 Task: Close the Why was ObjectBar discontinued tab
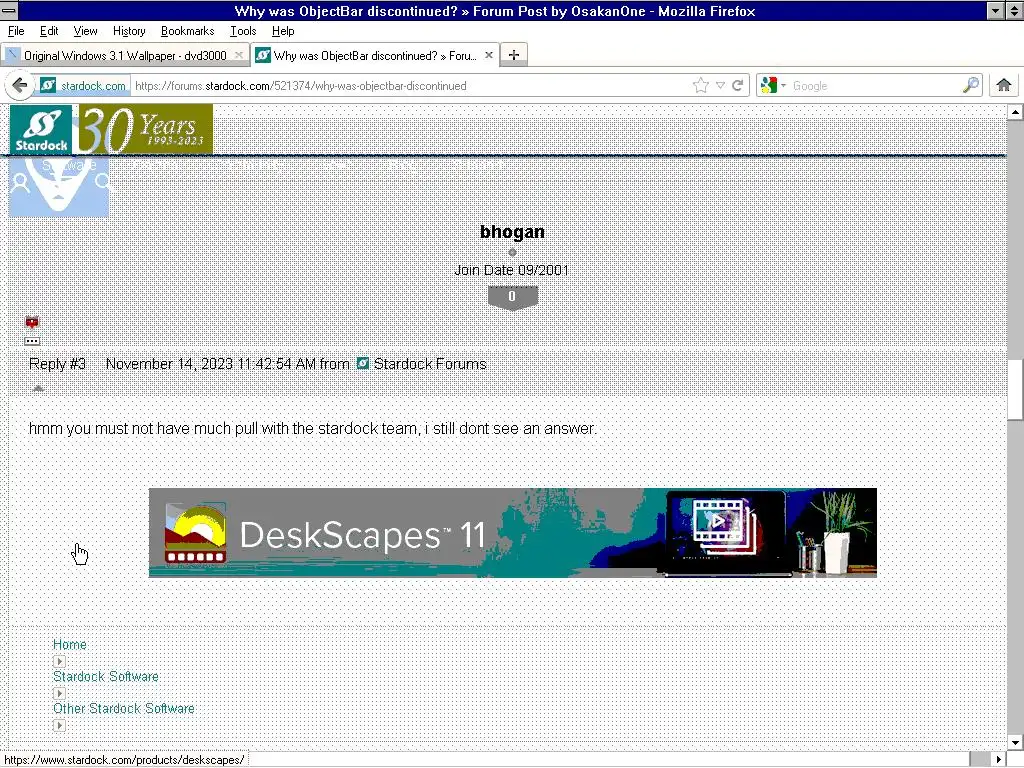click(488, 56)
